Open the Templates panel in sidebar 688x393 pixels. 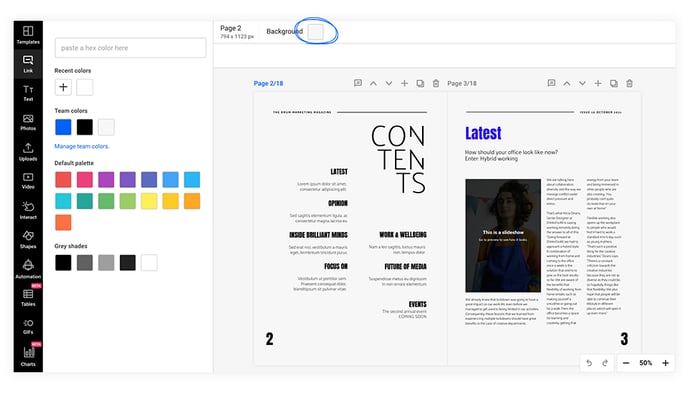[x=28, y=35]
